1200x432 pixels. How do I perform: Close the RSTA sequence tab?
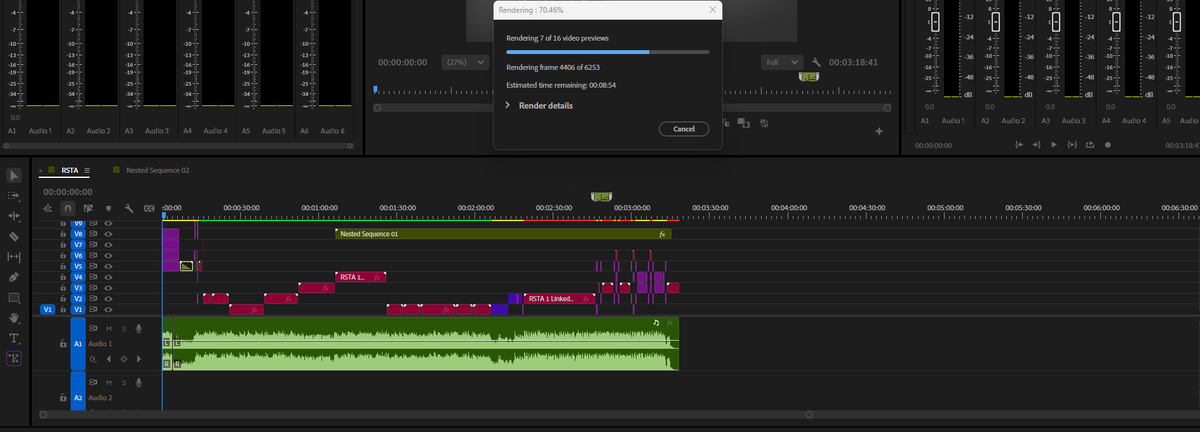coord(41,171)
